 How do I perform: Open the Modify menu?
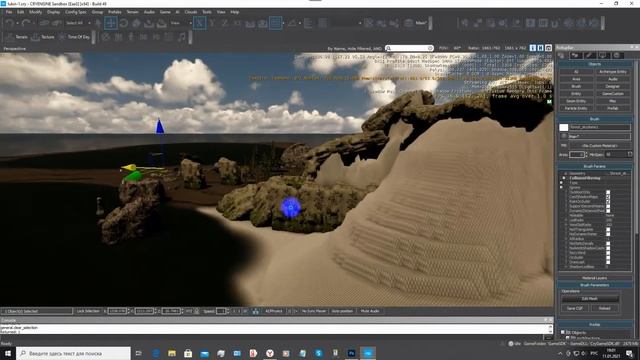click(x=36, y=12)
